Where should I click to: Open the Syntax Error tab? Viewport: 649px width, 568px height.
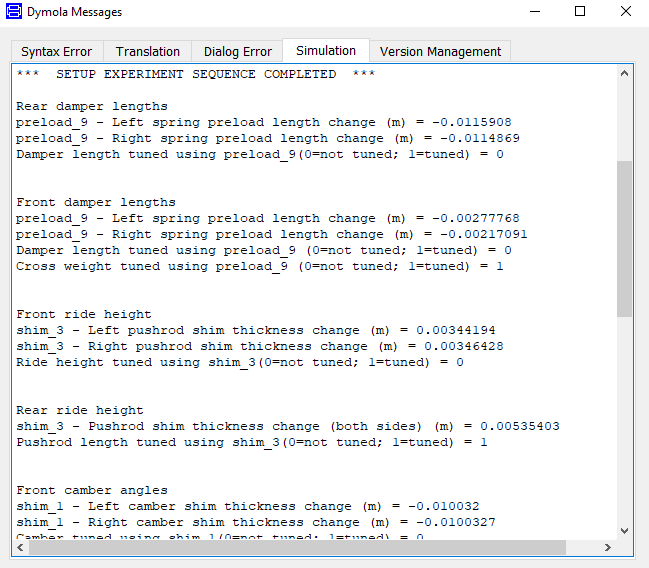pyautogui.click(x=57, y=51)
